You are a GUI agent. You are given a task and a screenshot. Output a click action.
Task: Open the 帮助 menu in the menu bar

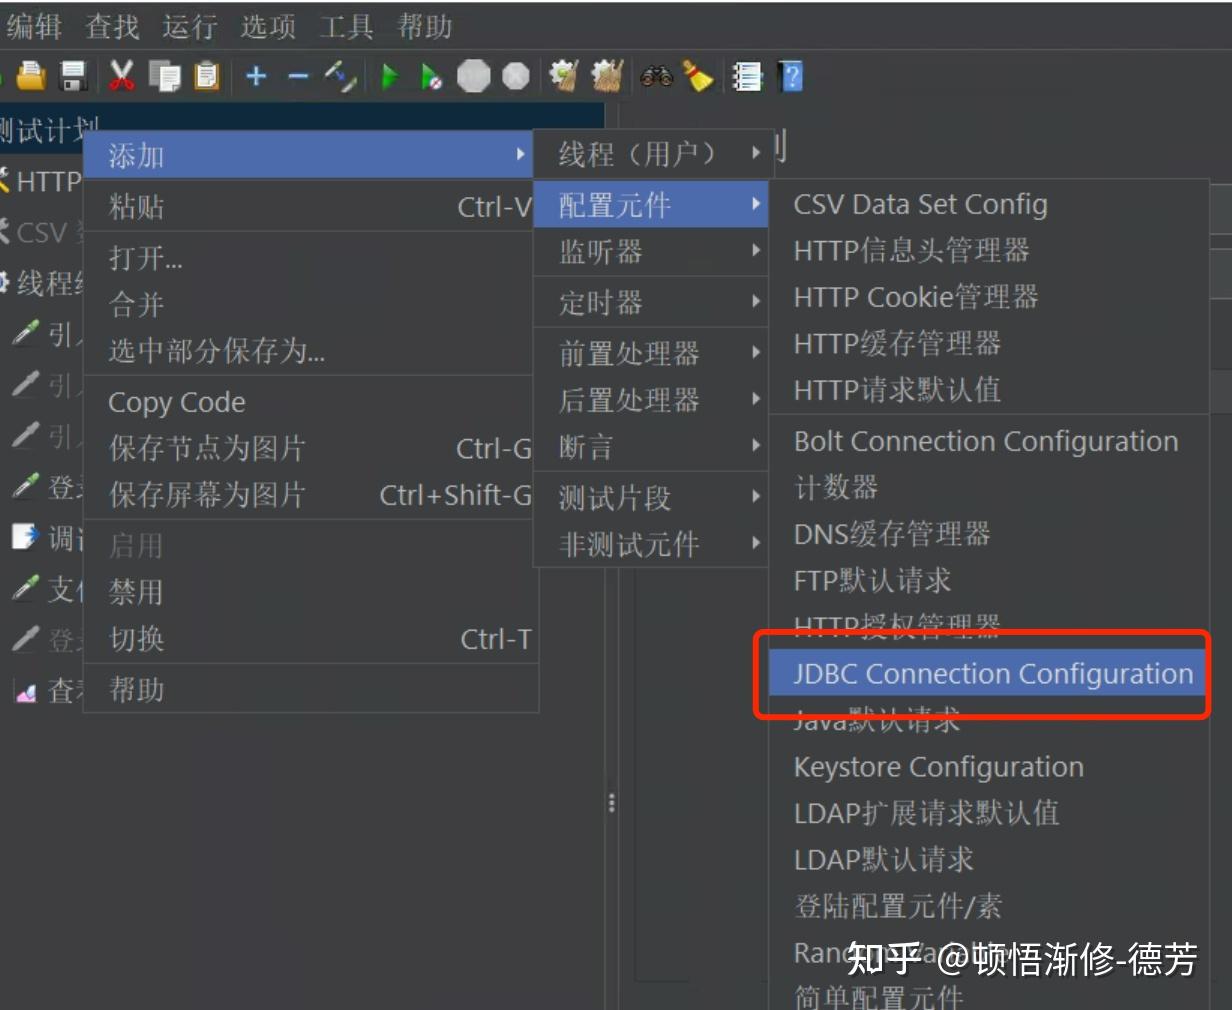(x=425, y=26)
